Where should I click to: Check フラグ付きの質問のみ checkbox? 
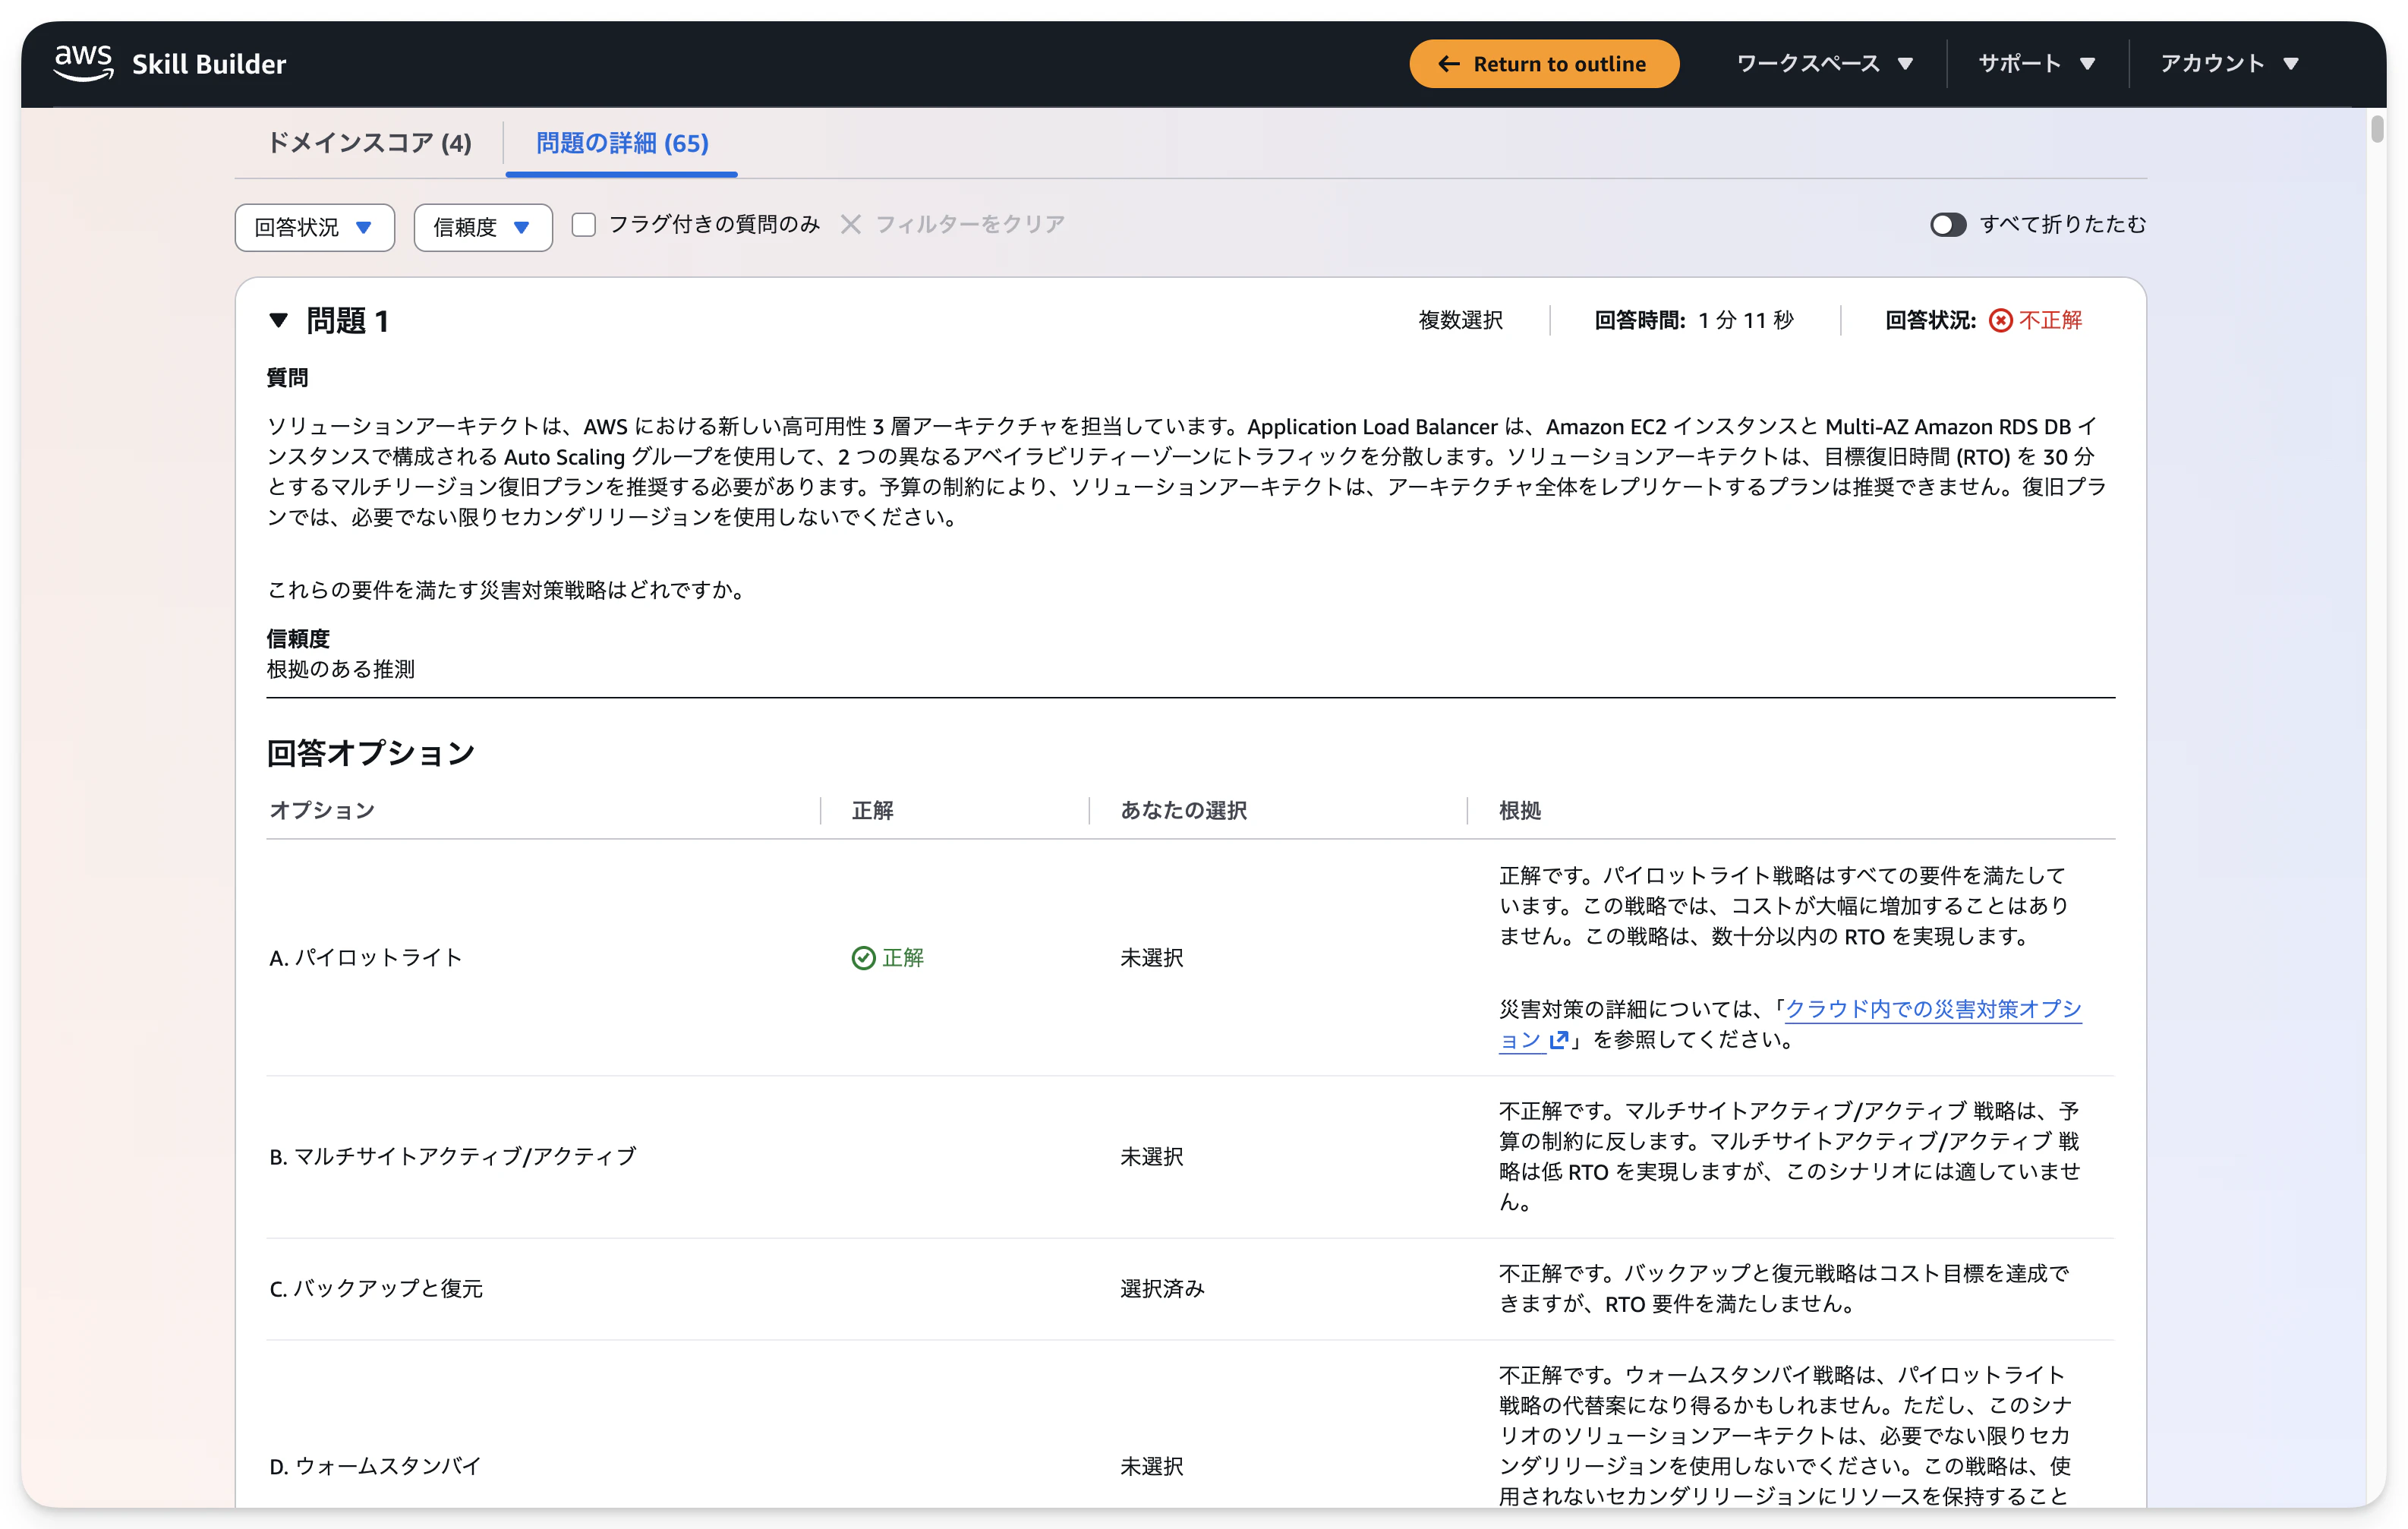point(584,225)
